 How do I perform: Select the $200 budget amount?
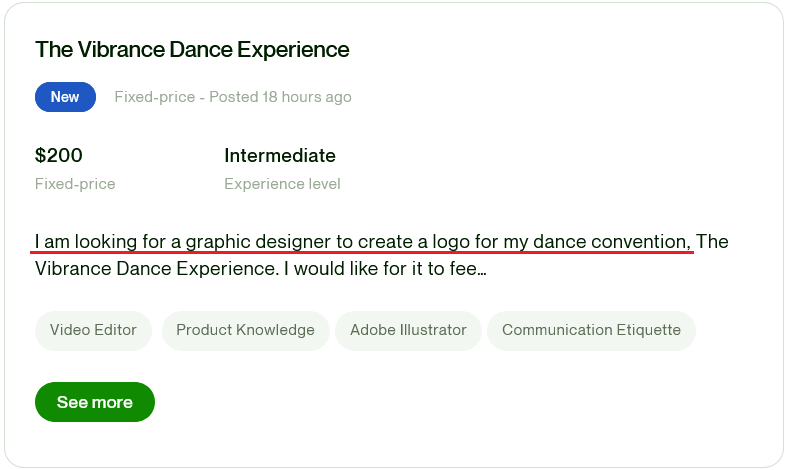point(59,156)
